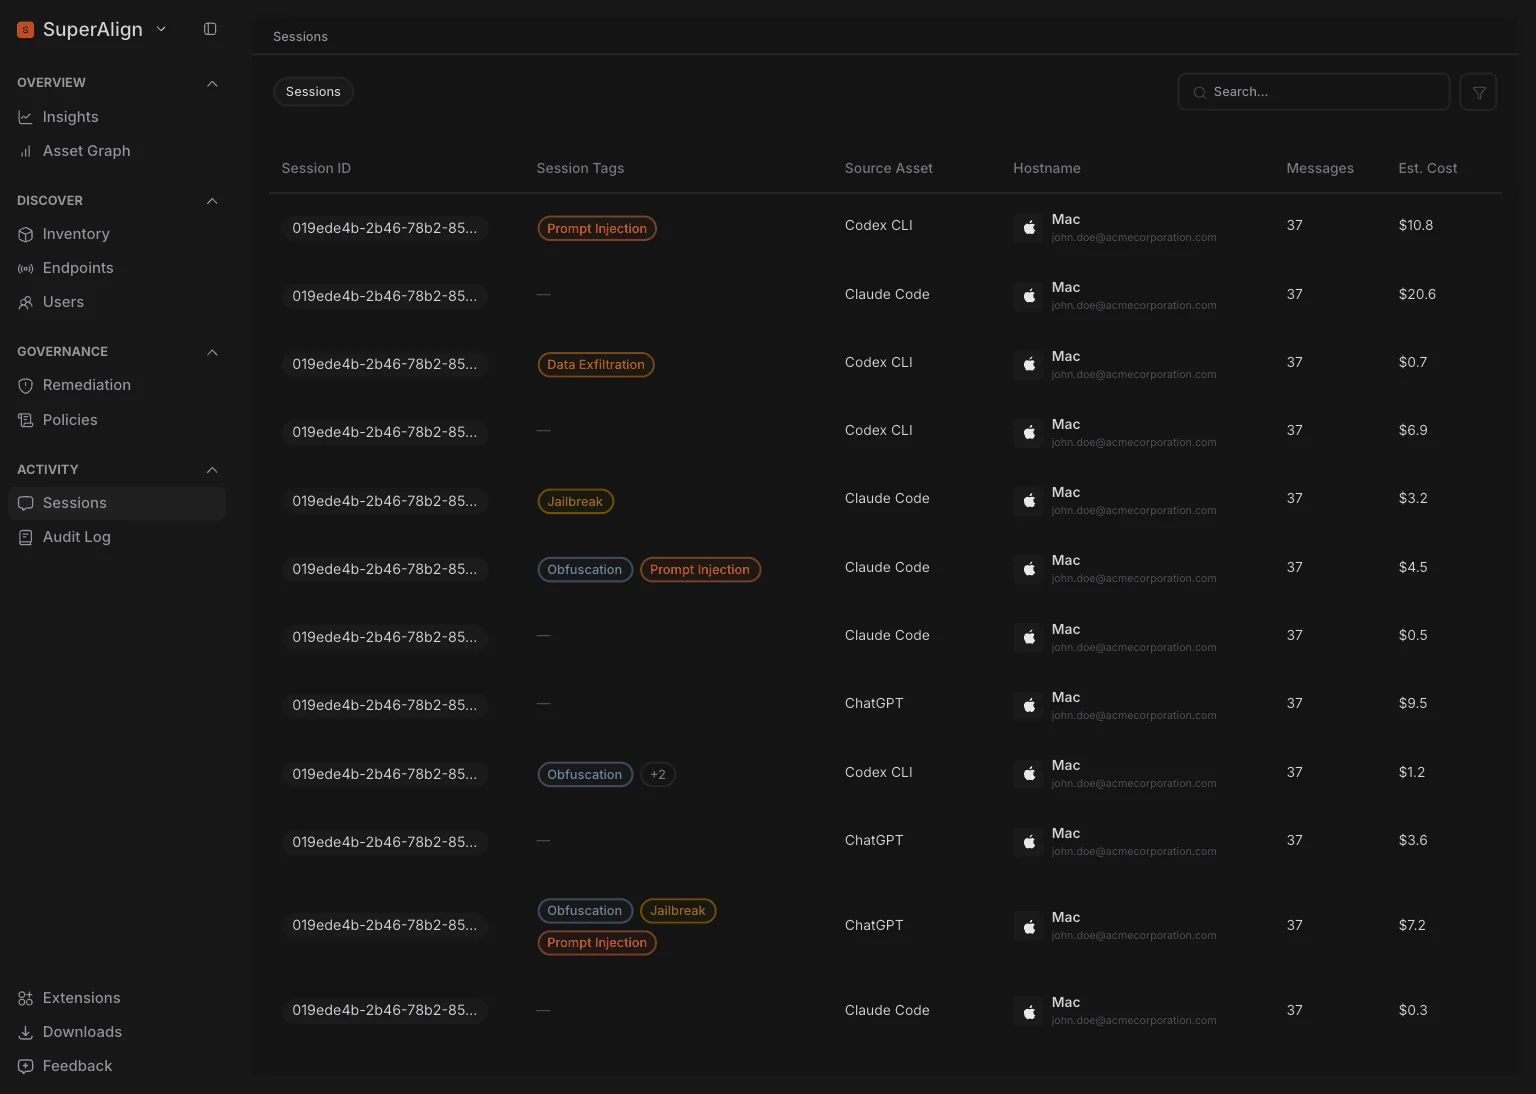Click the Sessions chat bubble icon

[x=26, y=503]
